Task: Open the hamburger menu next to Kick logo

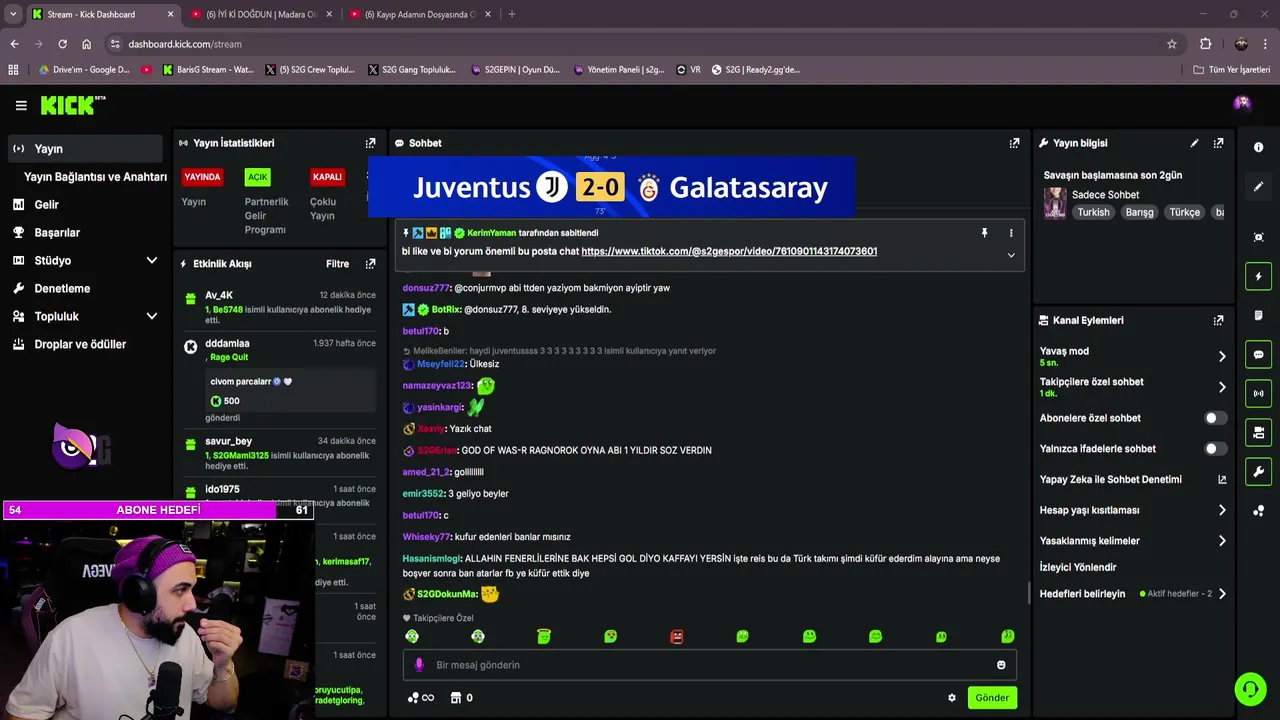Action: [x=21, y=105]
